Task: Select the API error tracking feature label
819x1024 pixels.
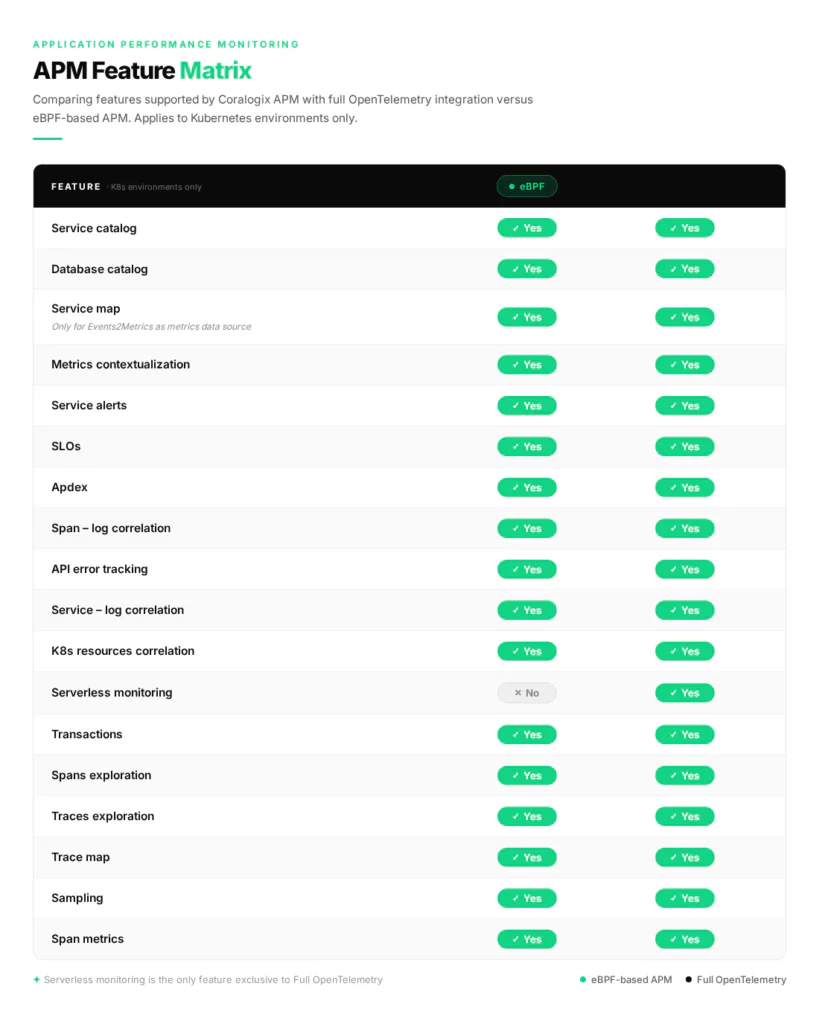Action: tap(99, 569)
